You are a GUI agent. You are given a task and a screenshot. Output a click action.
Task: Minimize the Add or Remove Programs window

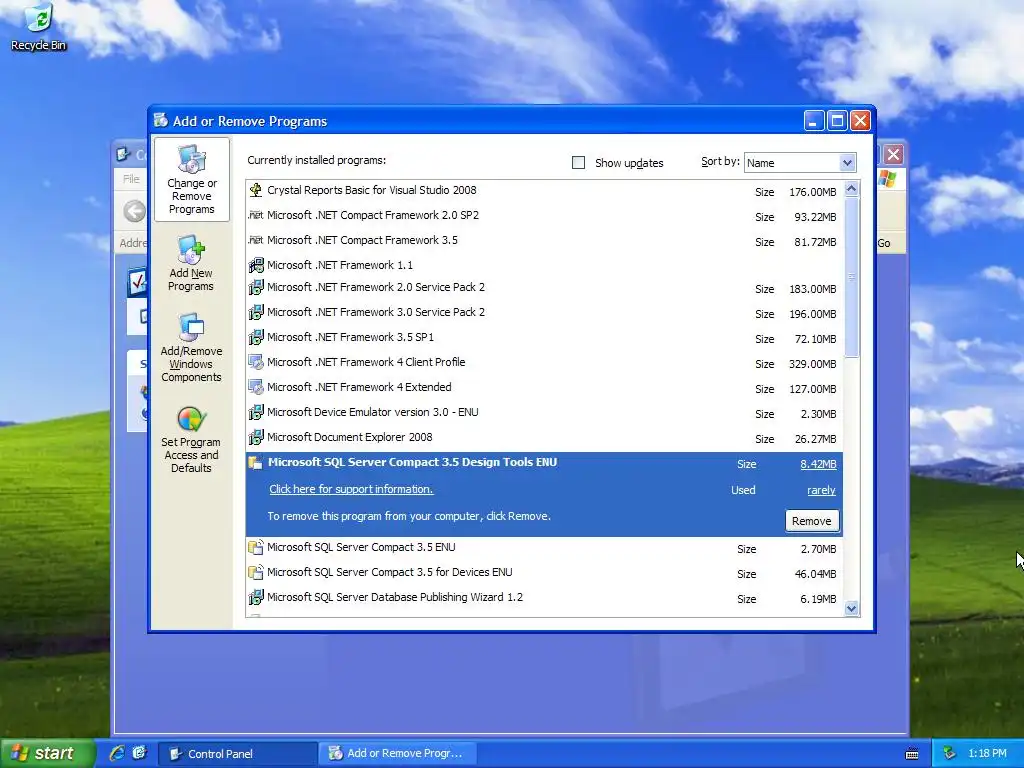click(814, 121)
